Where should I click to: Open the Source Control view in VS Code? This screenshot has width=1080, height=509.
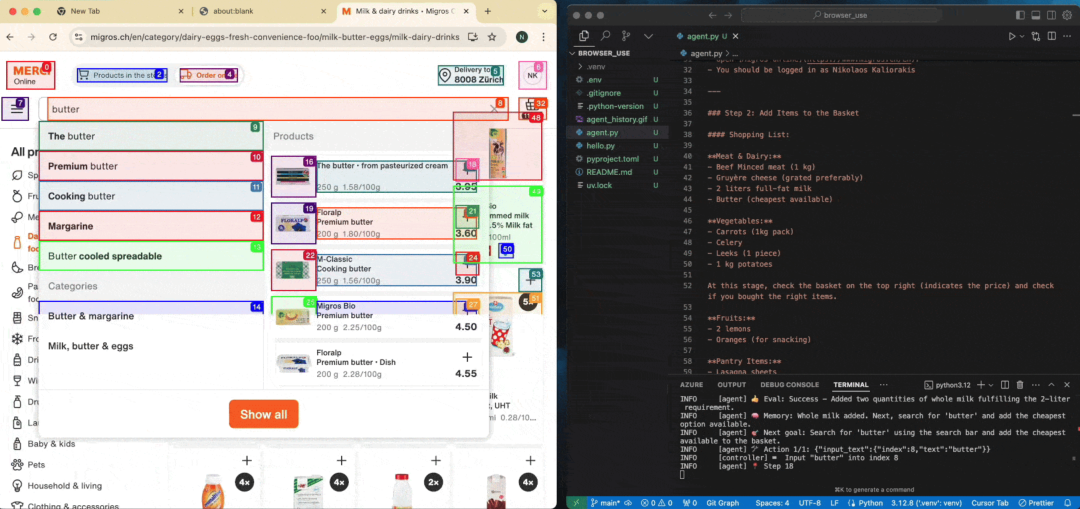(x=626, y=36)
